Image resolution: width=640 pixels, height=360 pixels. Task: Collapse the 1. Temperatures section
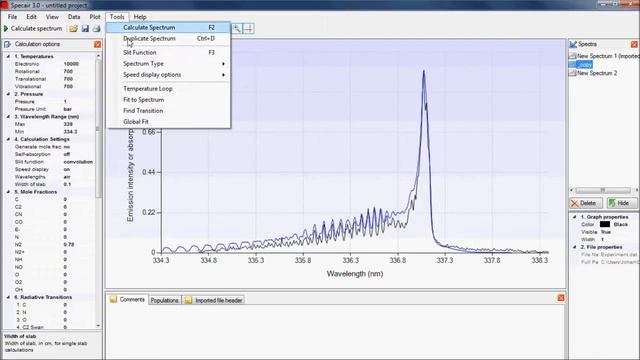8,56
